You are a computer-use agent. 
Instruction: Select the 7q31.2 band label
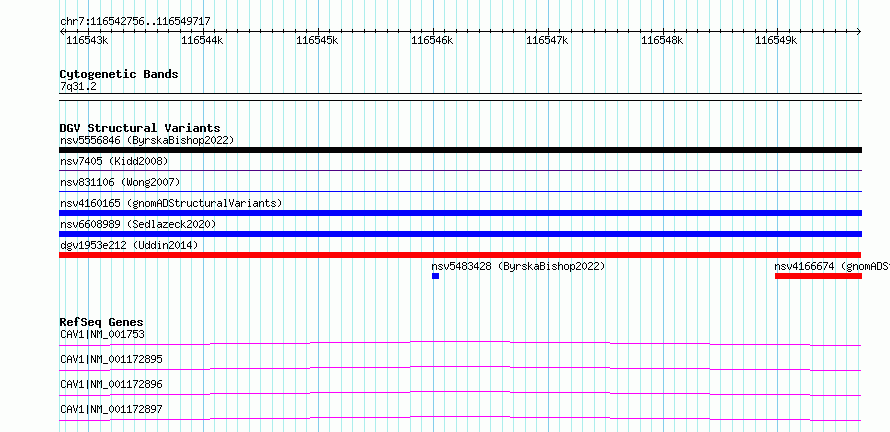(x=78, y=86)
